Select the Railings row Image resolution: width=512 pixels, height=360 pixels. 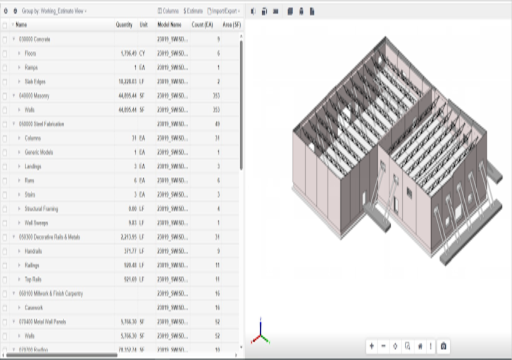click(x=120, y=265)
